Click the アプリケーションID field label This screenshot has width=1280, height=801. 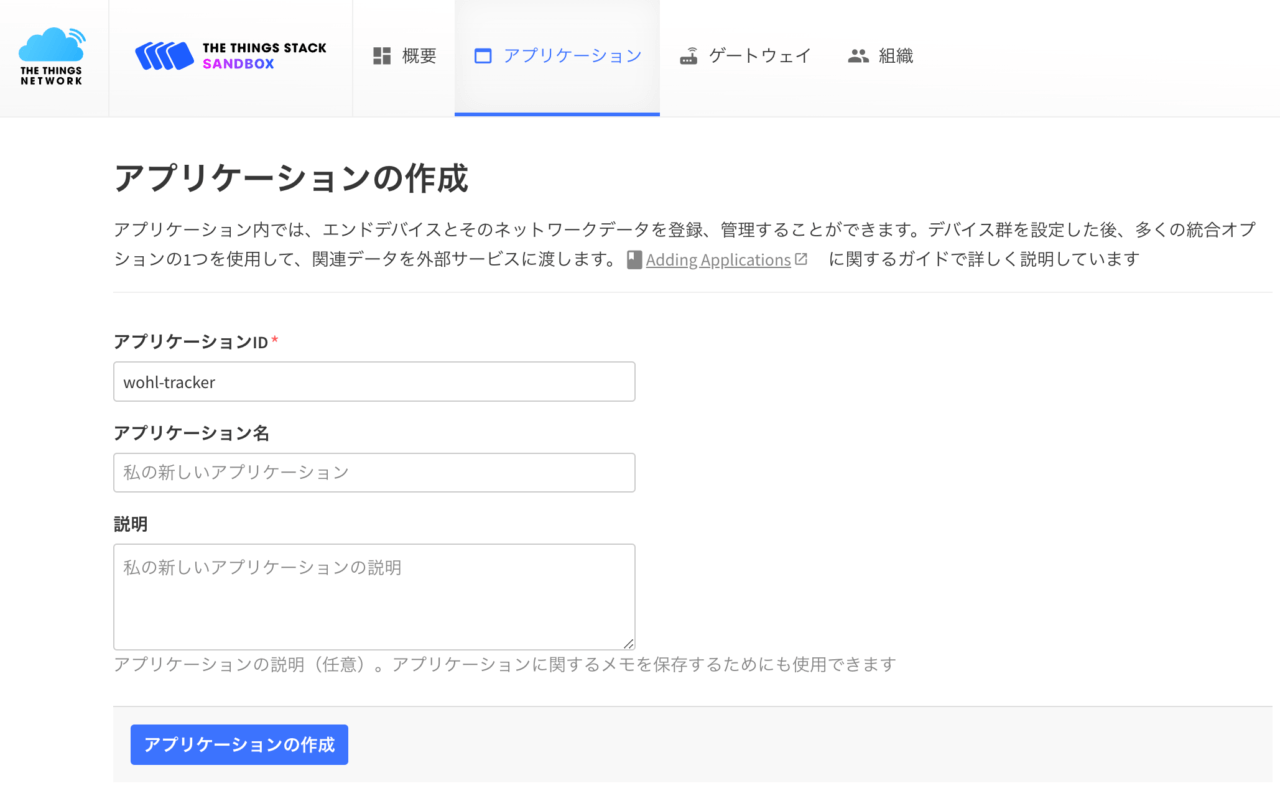click(x=191, y=342)
